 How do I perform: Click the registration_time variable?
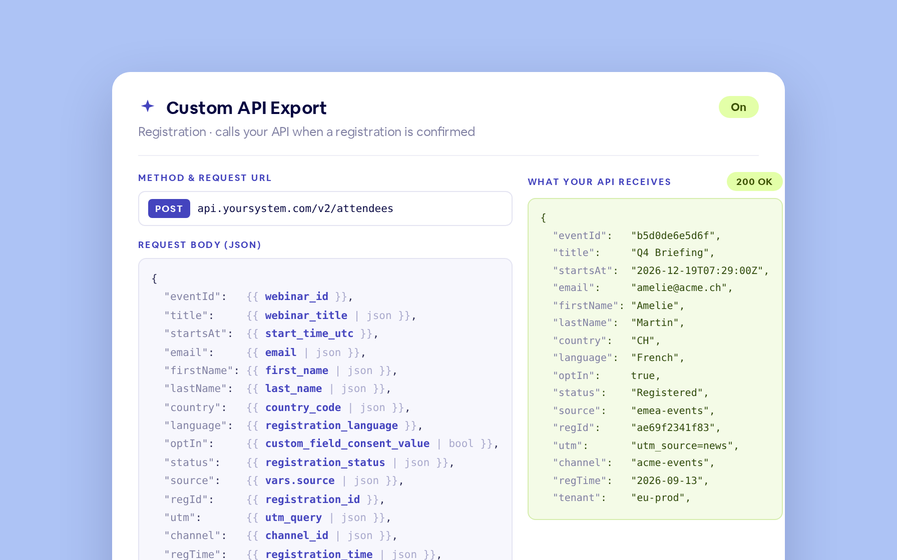[319, 554]
